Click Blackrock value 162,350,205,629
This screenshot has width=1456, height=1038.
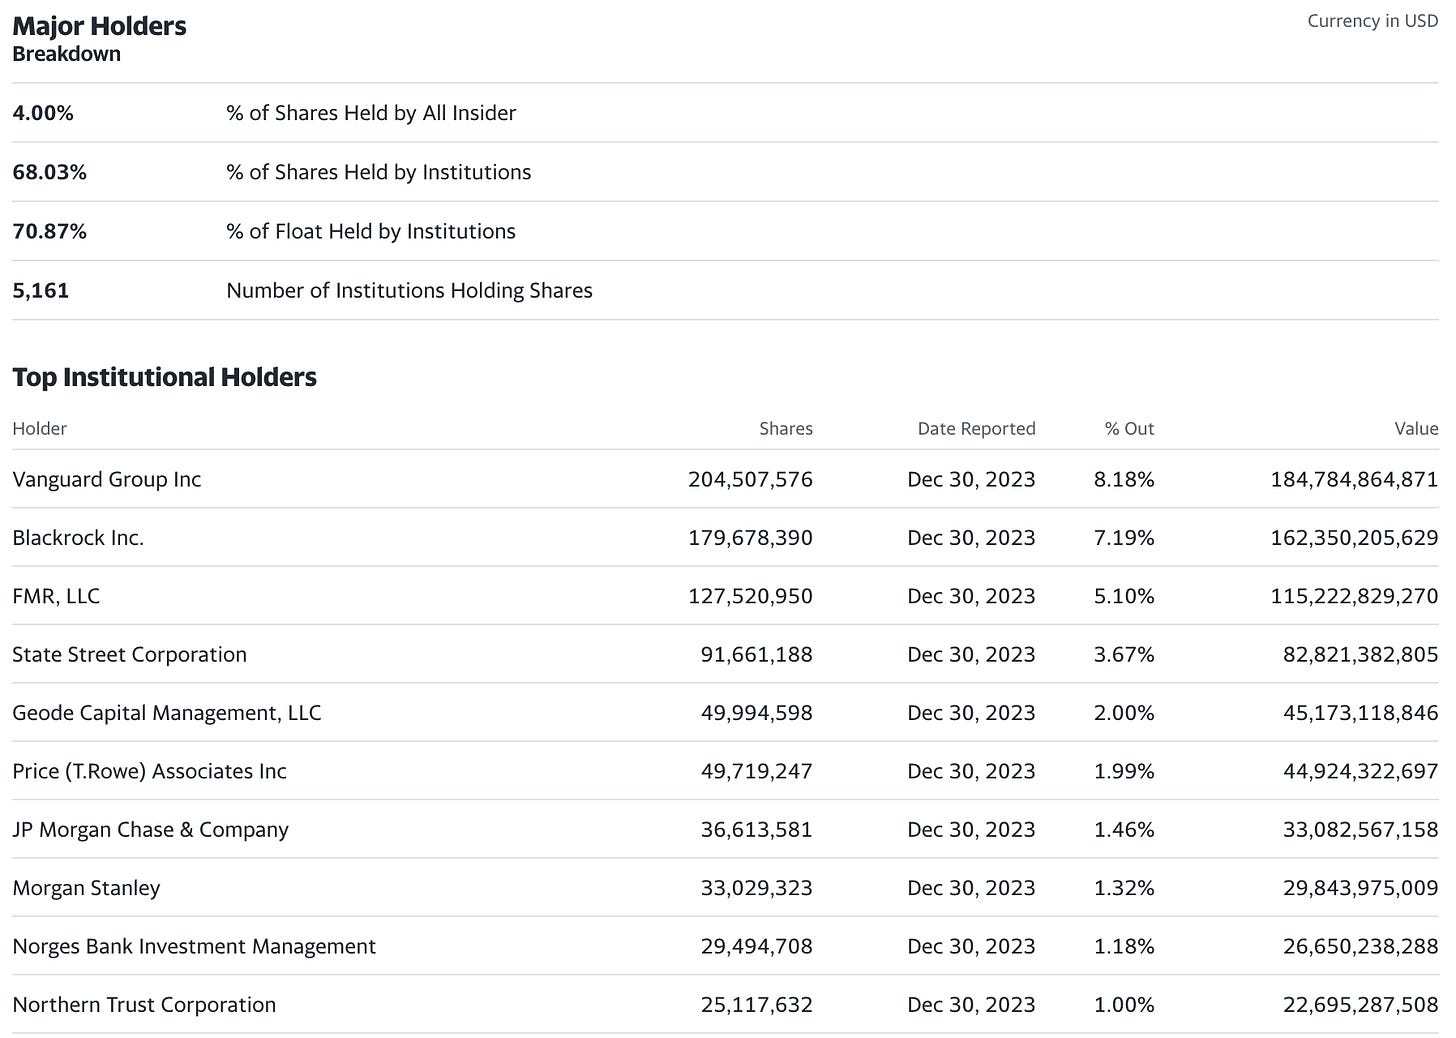coord(1354,538)
